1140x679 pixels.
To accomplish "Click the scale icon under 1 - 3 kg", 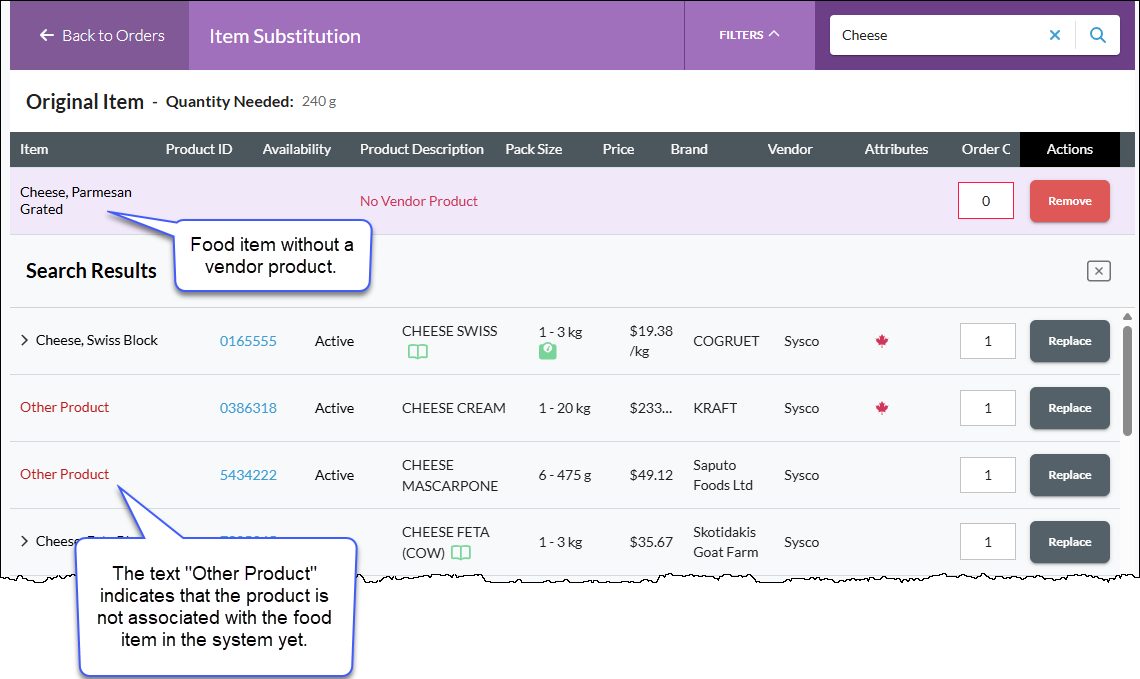I will [547, 352].
